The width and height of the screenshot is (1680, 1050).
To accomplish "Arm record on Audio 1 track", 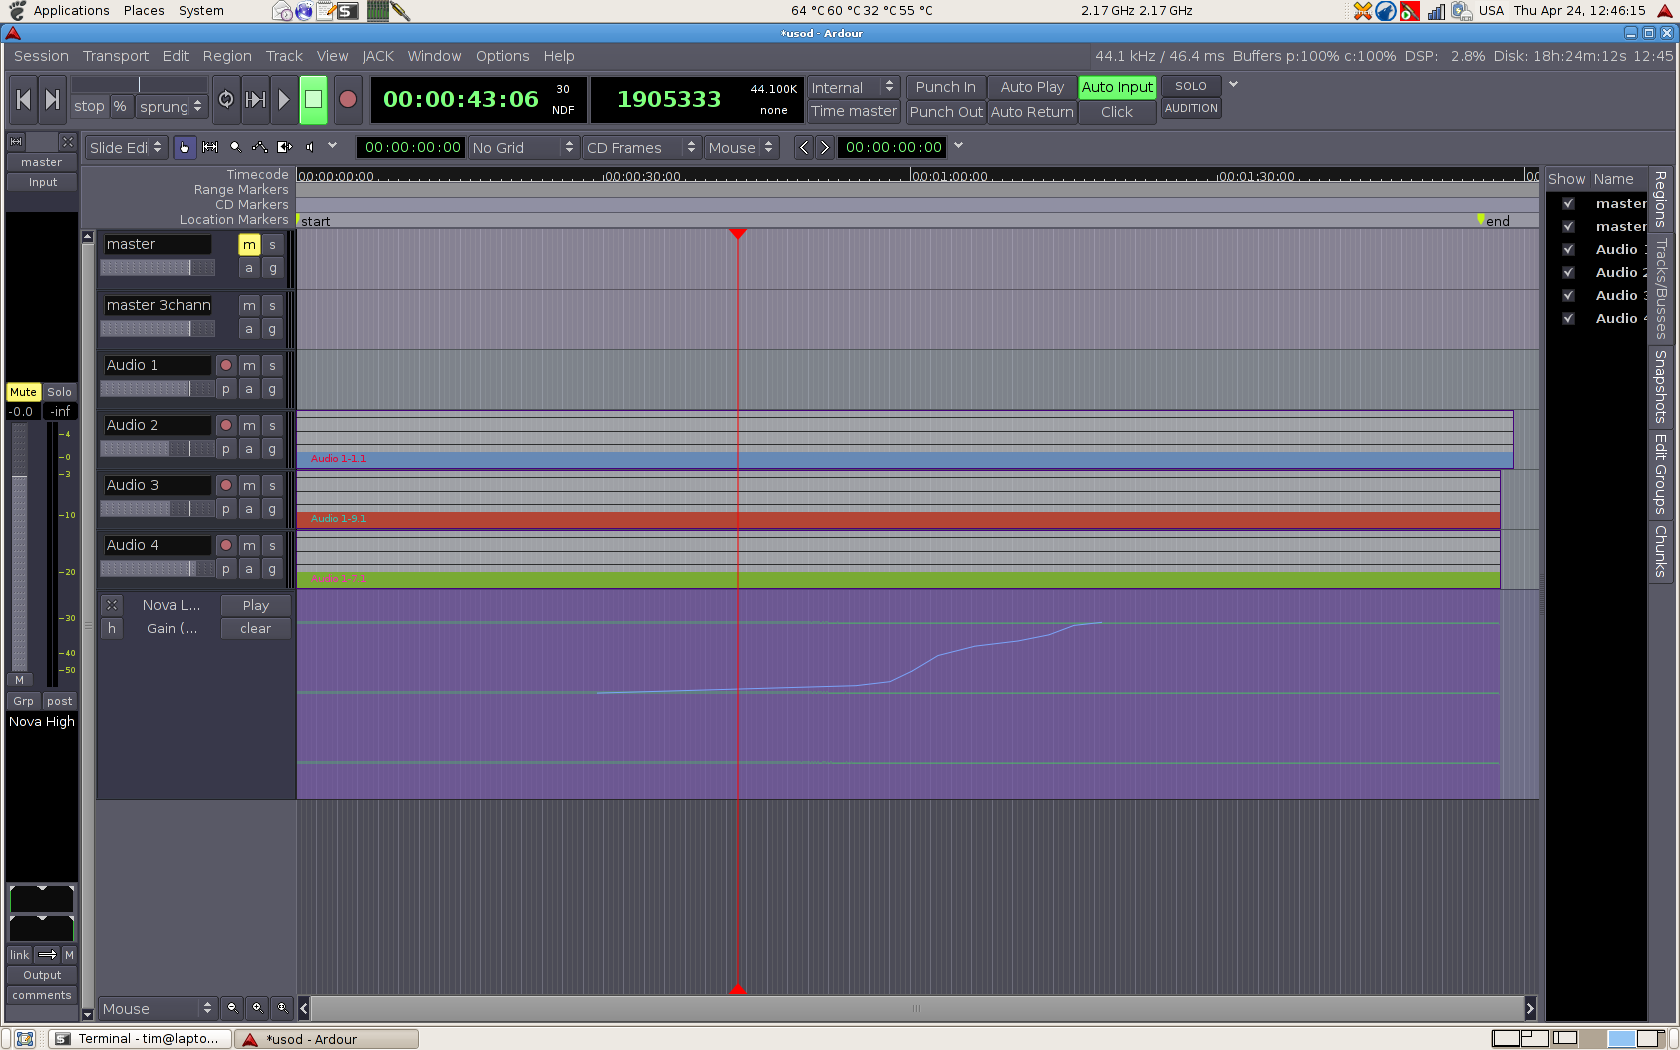I will pyautogui.click(x=226, y=365).
